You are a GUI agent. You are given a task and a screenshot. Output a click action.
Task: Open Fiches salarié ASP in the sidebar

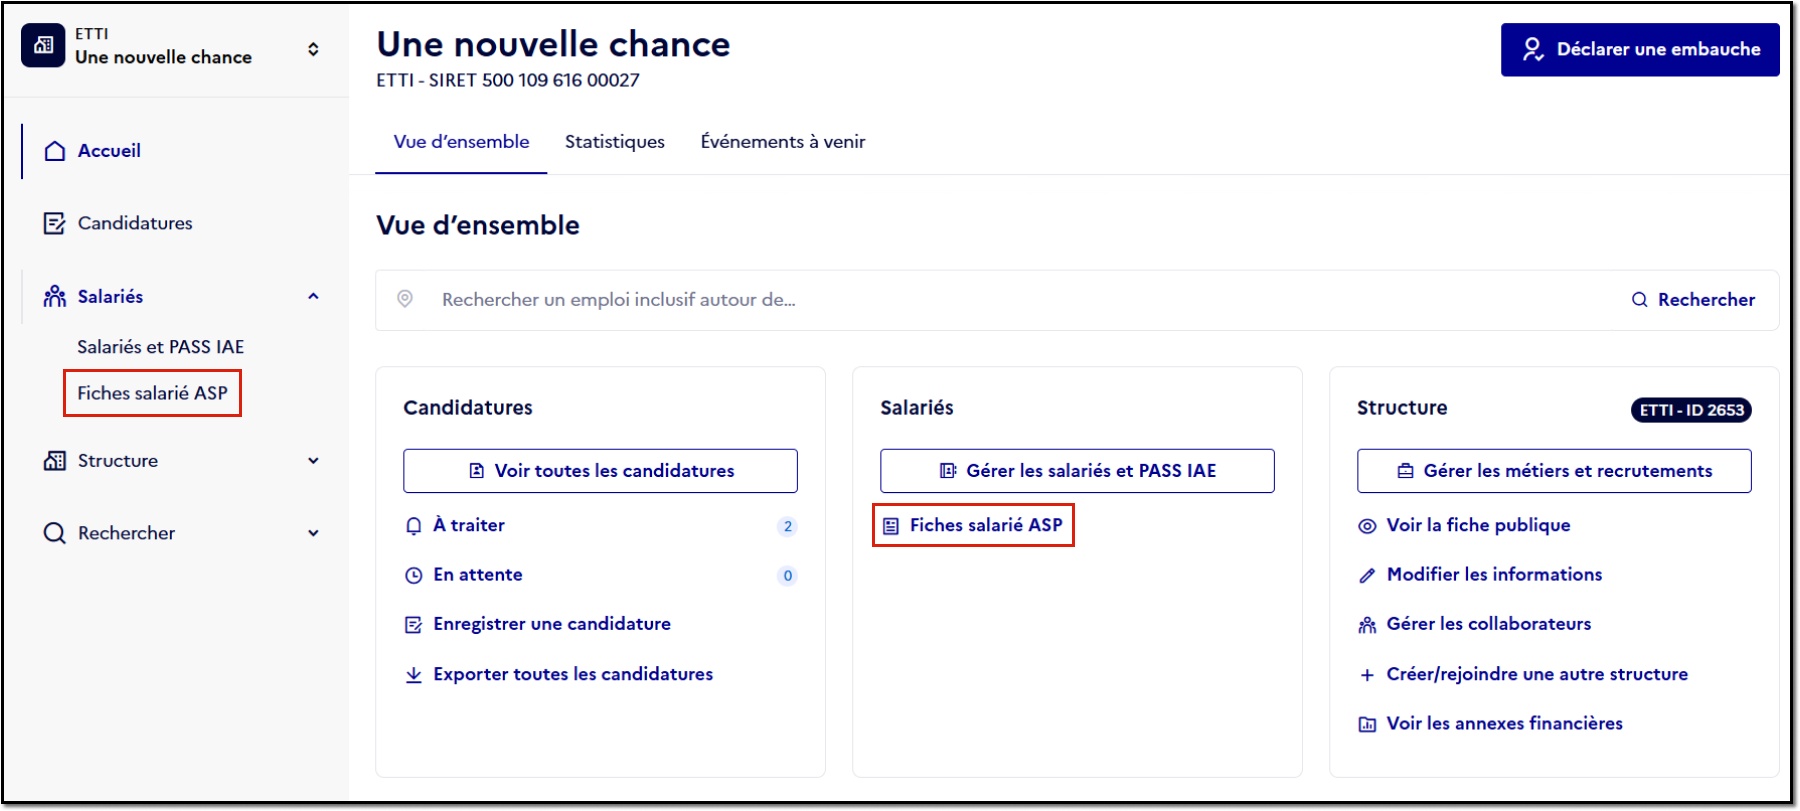pos(153,393)
